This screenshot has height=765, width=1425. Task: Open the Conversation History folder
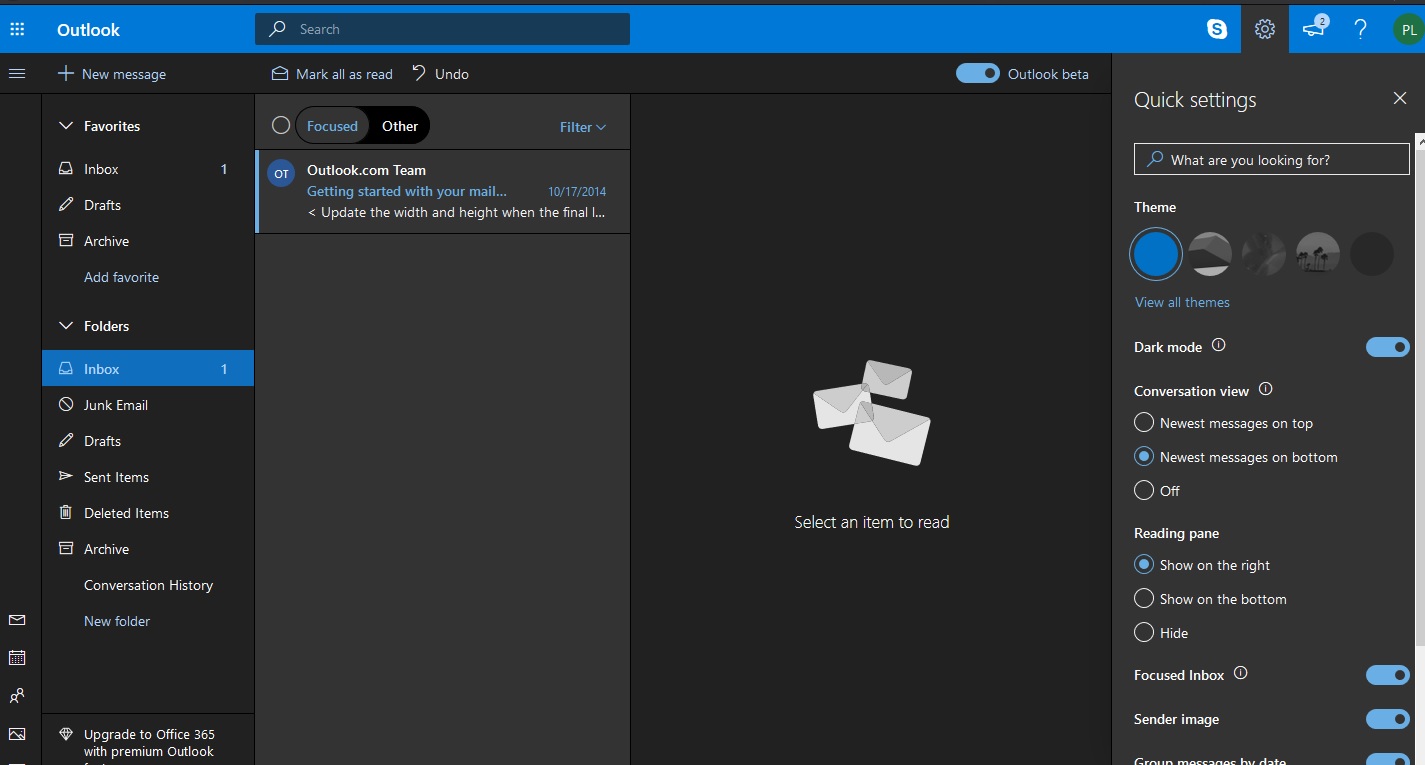(148, 585)
